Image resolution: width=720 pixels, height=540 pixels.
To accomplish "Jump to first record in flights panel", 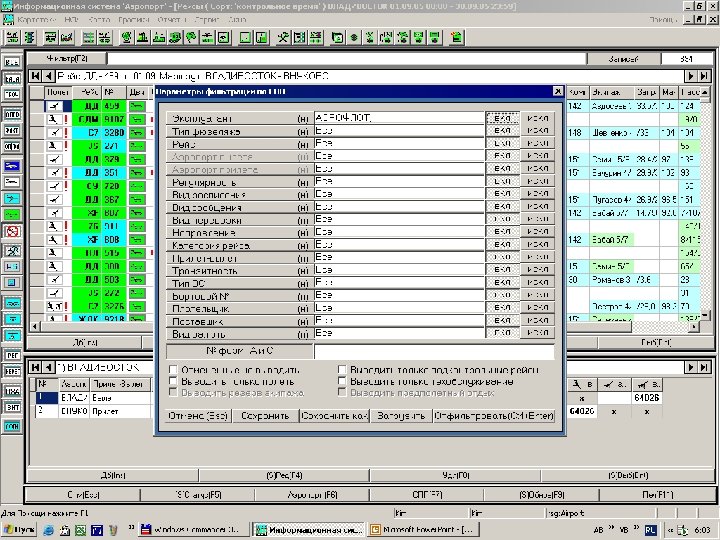I will [35, 76].
